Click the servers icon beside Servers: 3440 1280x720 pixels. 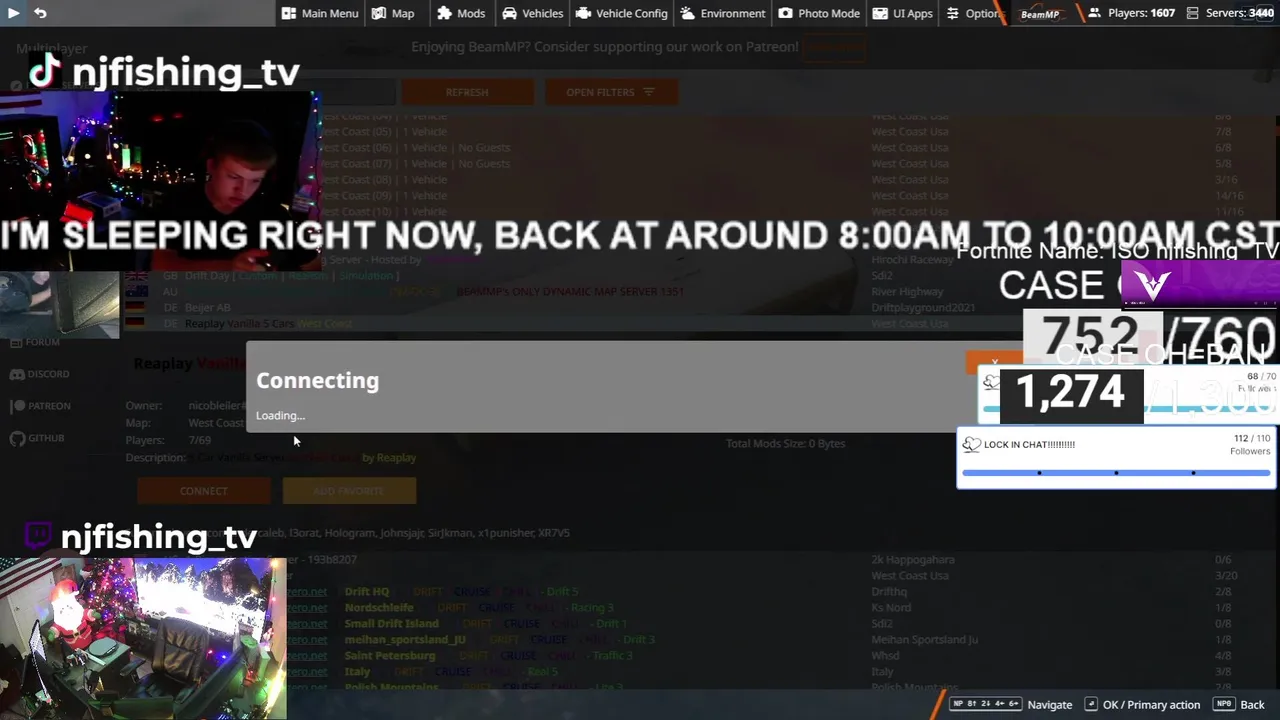1193,13
